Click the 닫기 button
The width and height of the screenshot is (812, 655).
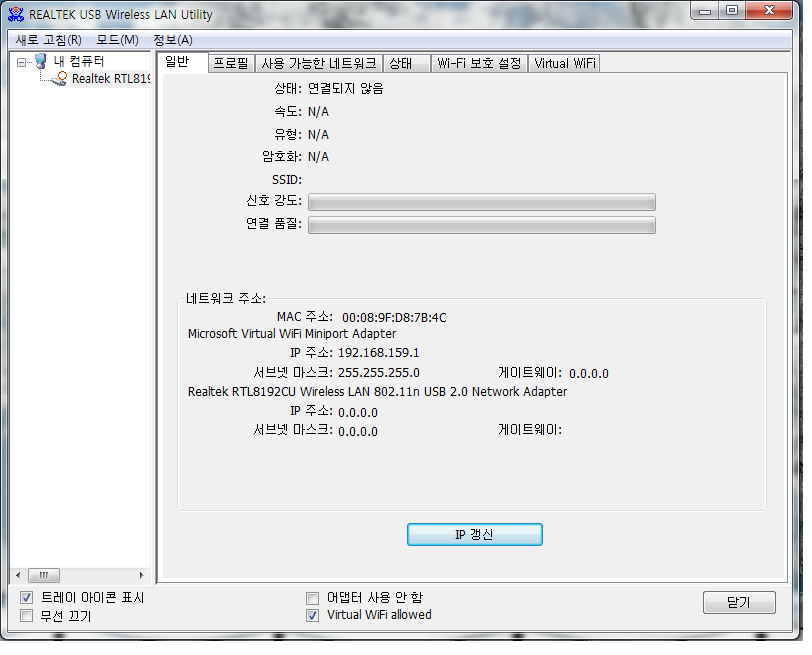(739, 602)
